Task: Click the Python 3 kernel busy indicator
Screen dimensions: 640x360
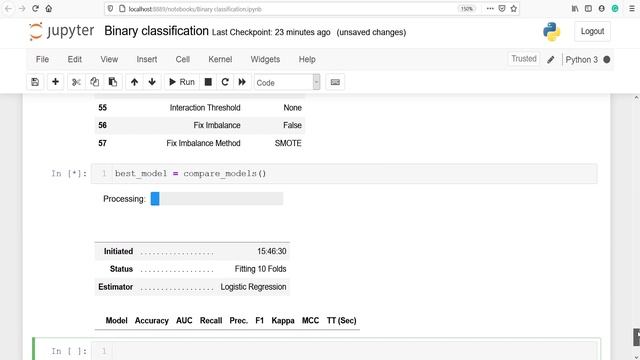Action: click(607, 60)
